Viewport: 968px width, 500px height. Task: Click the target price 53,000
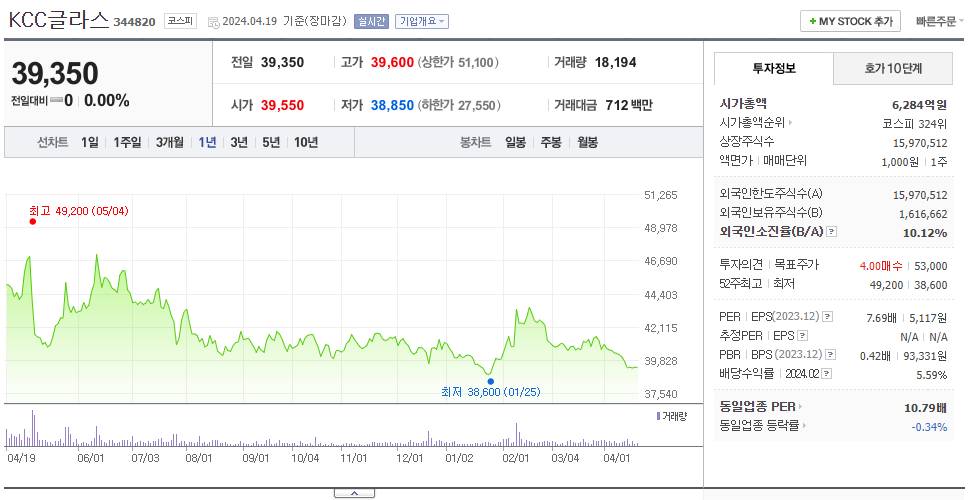point(931,266)
